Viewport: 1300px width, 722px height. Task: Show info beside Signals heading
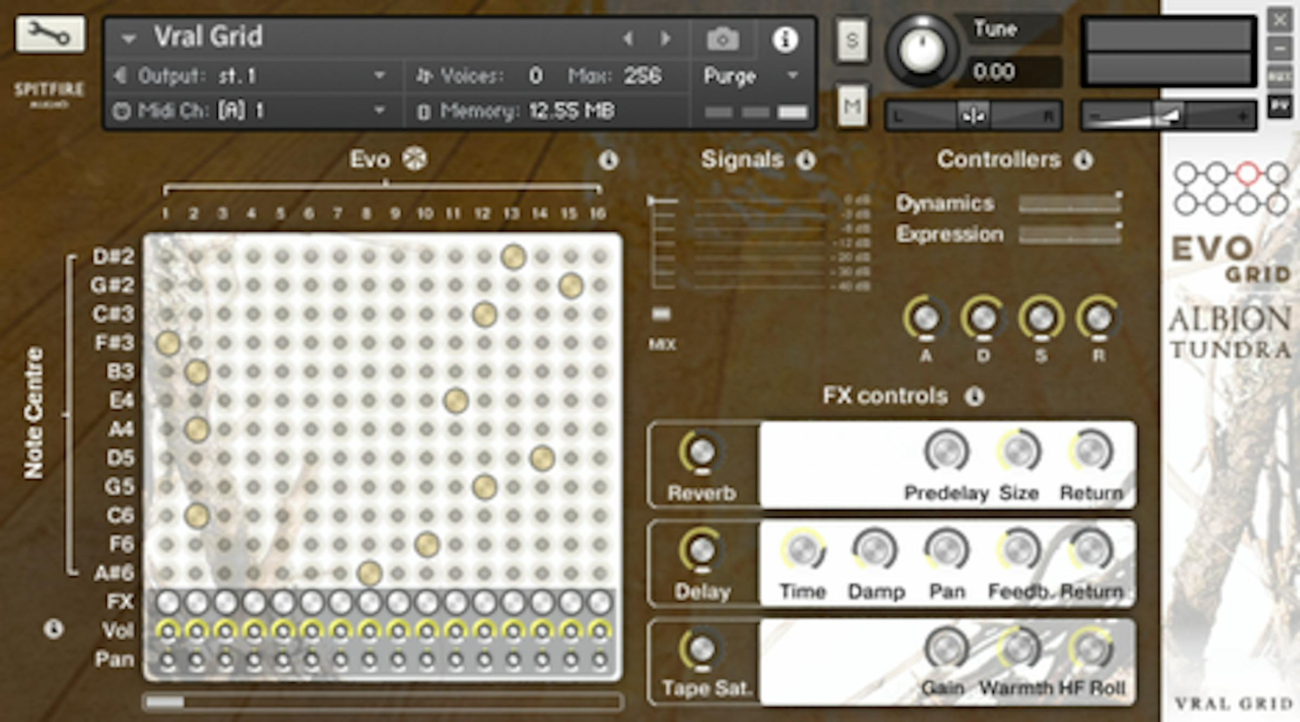806,160
